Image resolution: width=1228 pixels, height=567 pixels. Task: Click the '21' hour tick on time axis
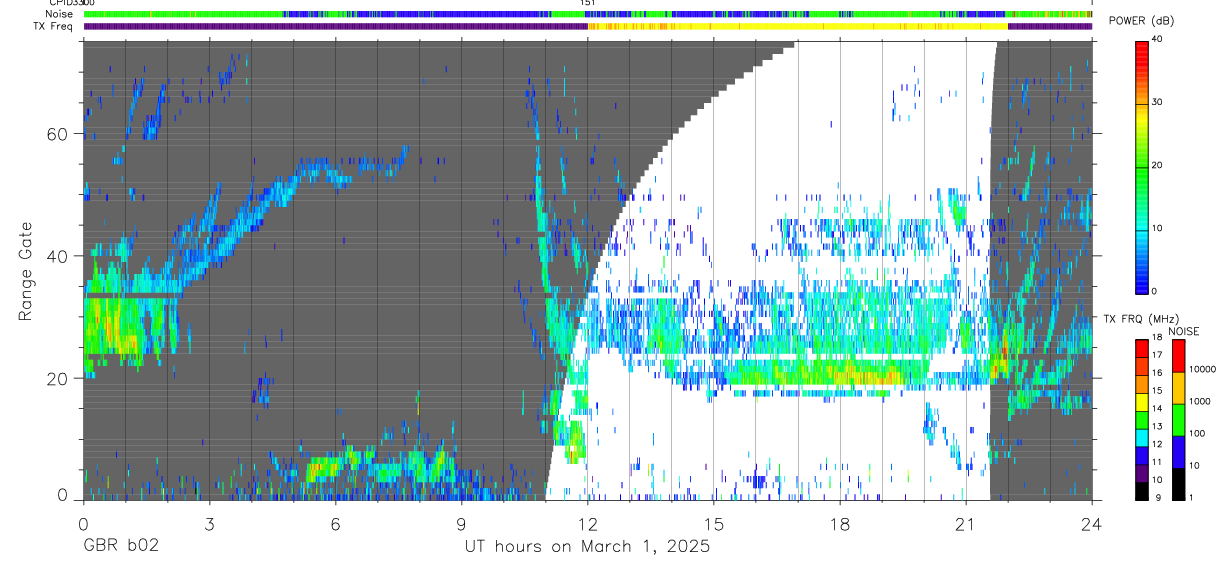pyautogui.click(x=966, y=523)
